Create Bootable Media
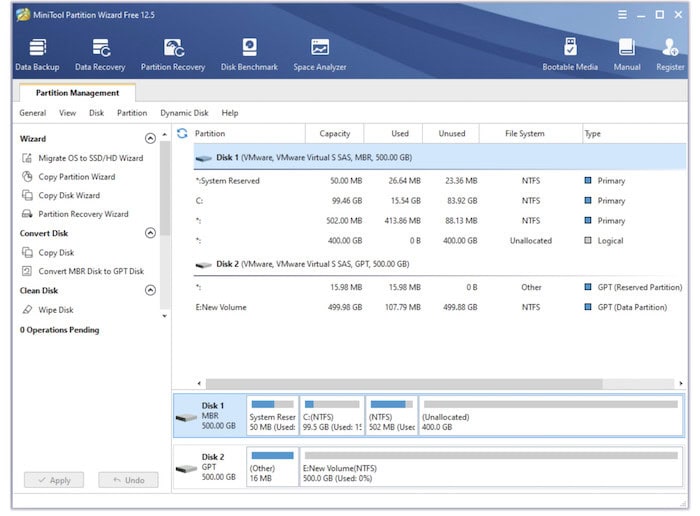This screenshot has height=516, width=700. (x=570, y=54)
